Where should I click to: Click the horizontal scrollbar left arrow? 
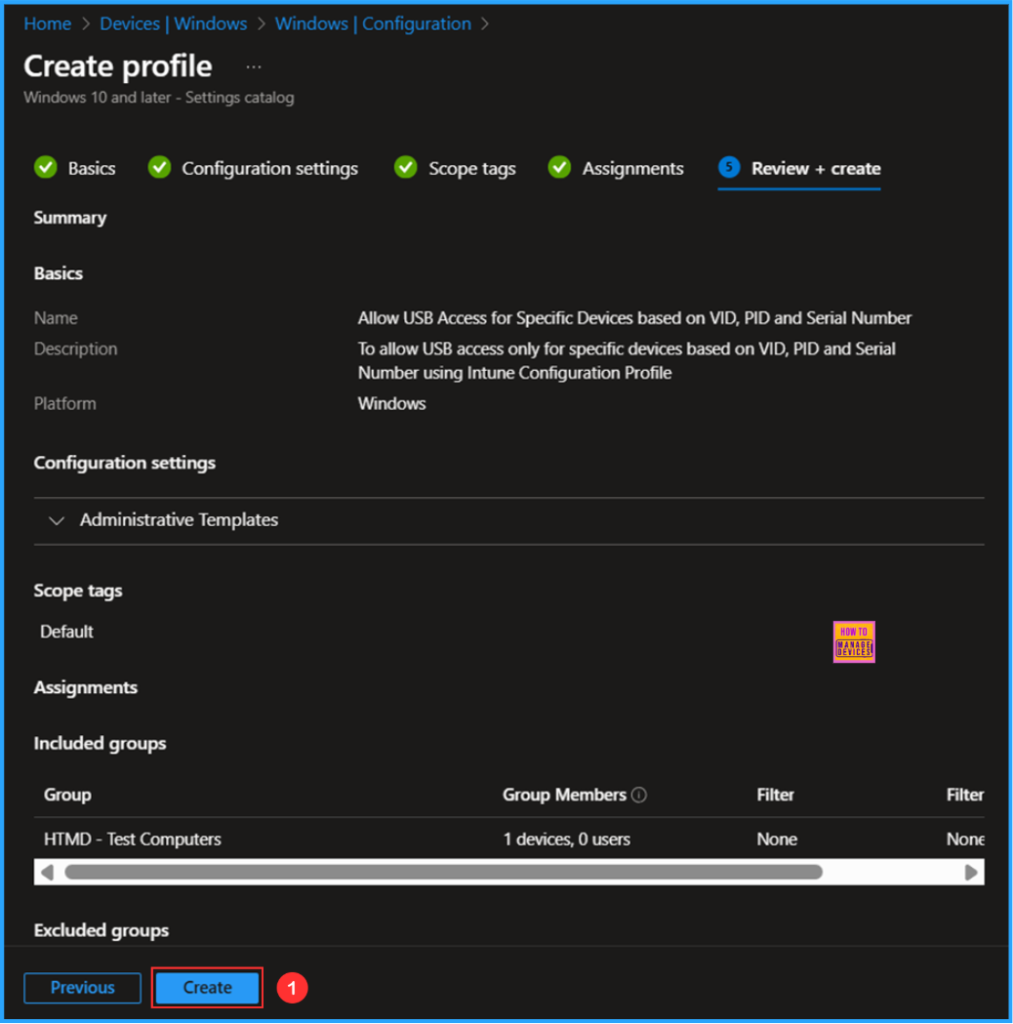[x=47, y=872]
